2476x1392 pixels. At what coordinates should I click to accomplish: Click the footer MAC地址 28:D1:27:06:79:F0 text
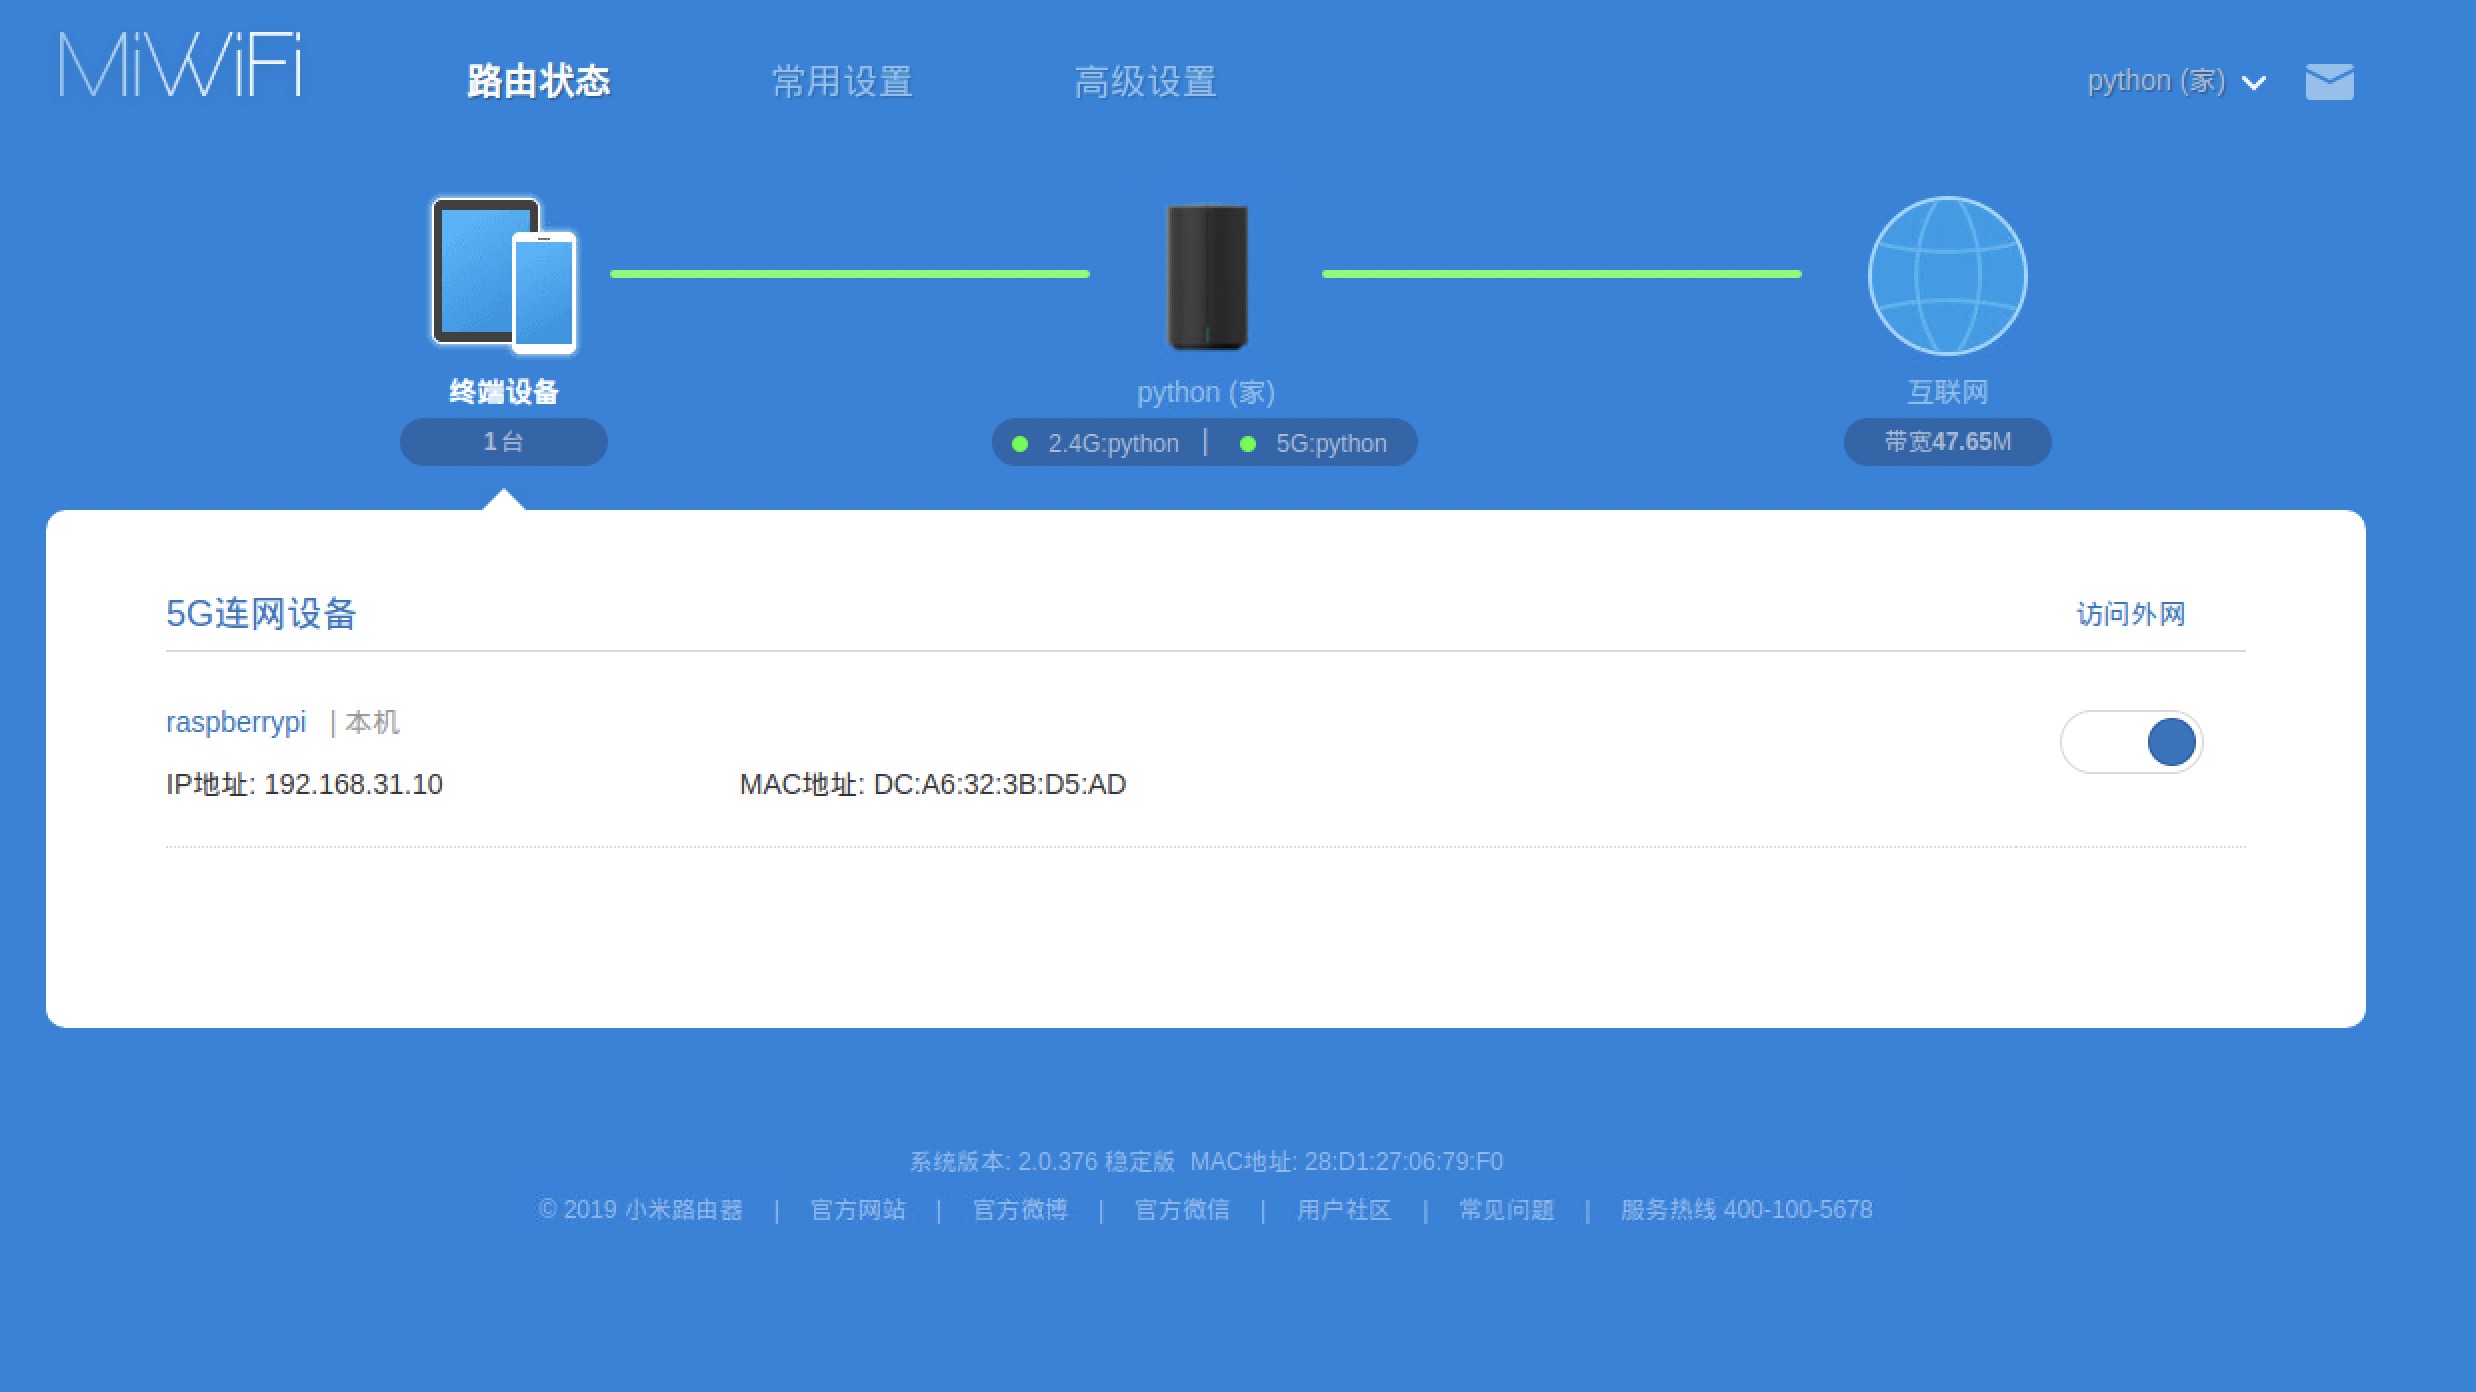tap(1346, 1161)
